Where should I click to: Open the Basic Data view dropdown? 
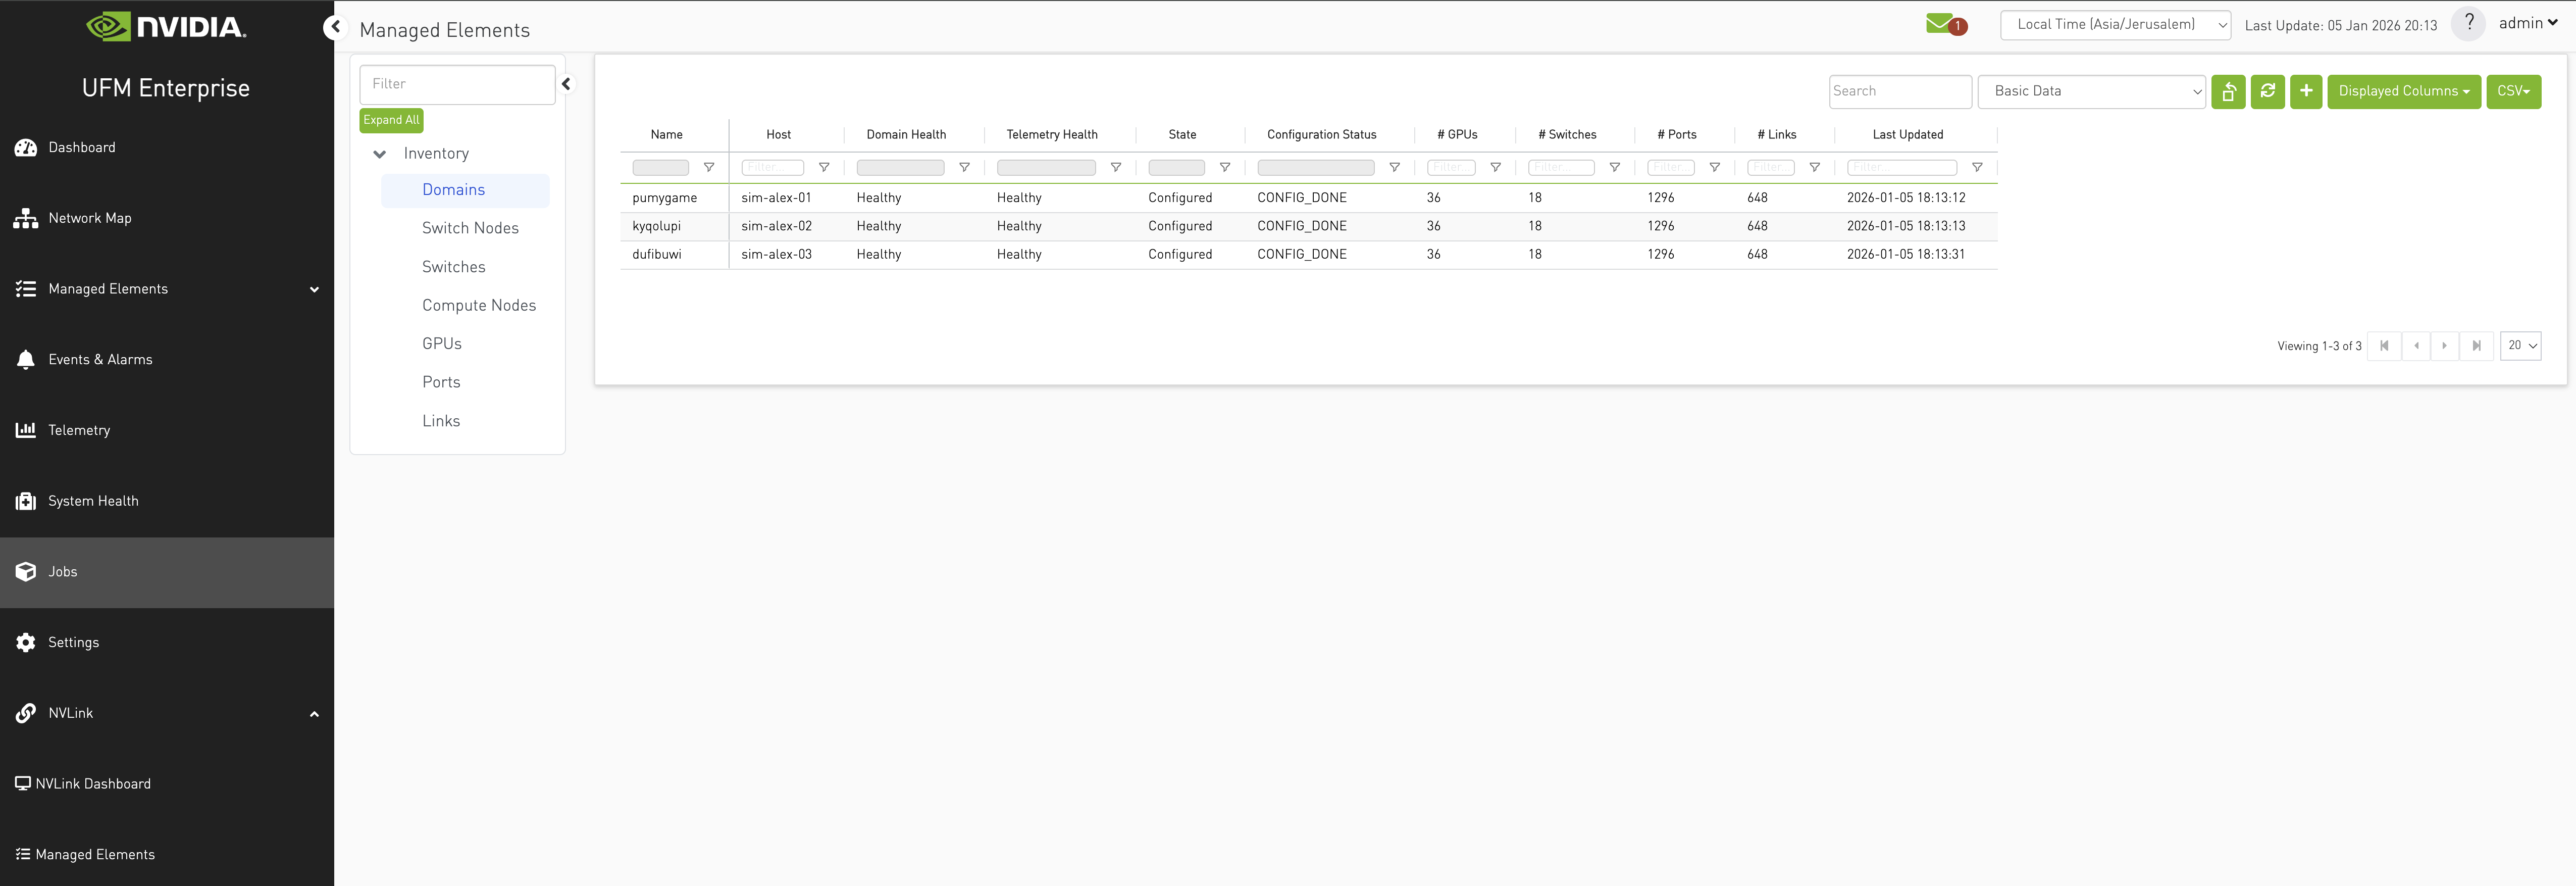pyautogui.click(x=2091, y=92)
